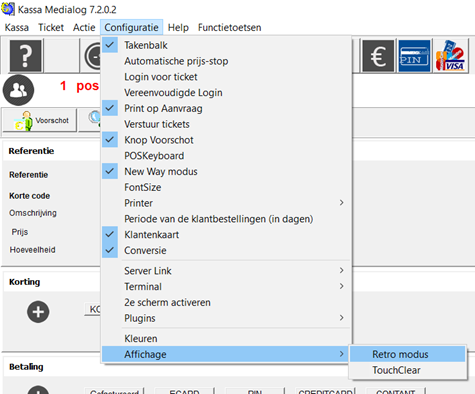
Task: Open the Kassa menu
Action: [x=17, y=27]
